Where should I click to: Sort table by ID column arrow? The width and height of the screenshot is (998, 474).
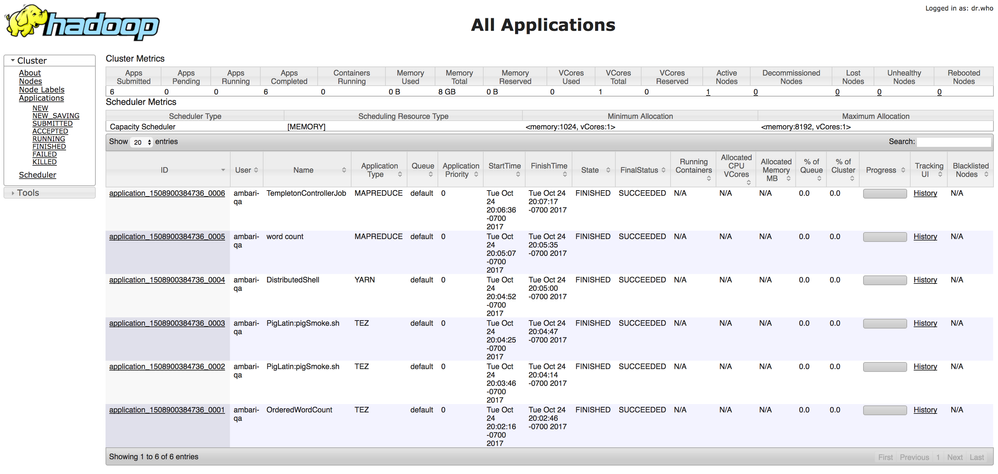pyautogui.click(x=223, y=170)
